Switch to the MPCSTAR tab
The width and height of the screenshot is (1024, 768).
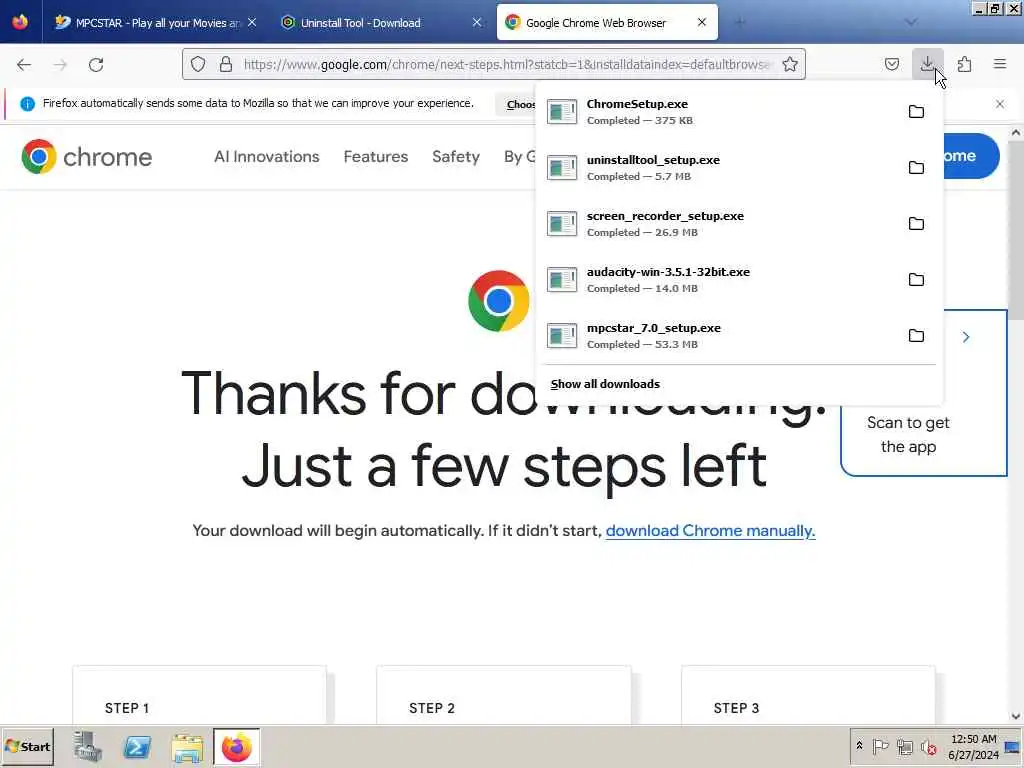click(x=155, y=23)
